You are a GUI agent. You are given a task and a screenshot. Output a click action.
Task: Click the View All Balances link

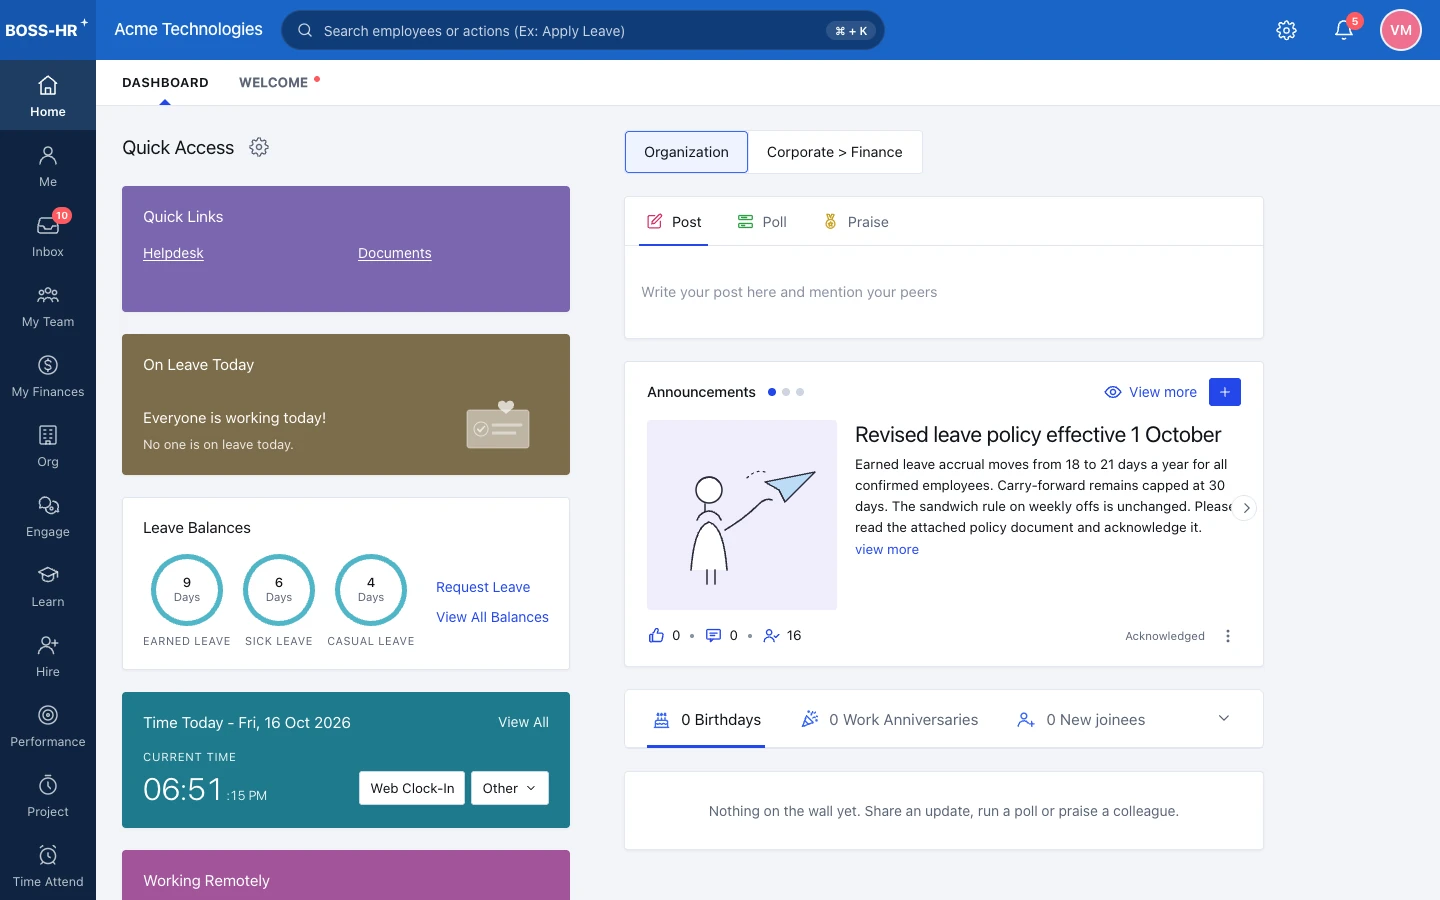click(x=492, y=617)
